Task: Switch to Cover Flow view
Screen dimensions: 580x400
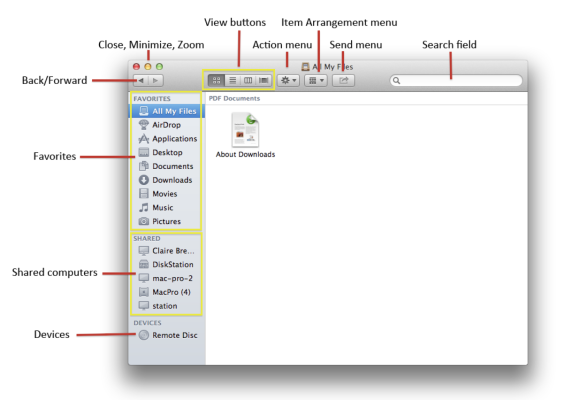Action: click(x=264, y=80)
